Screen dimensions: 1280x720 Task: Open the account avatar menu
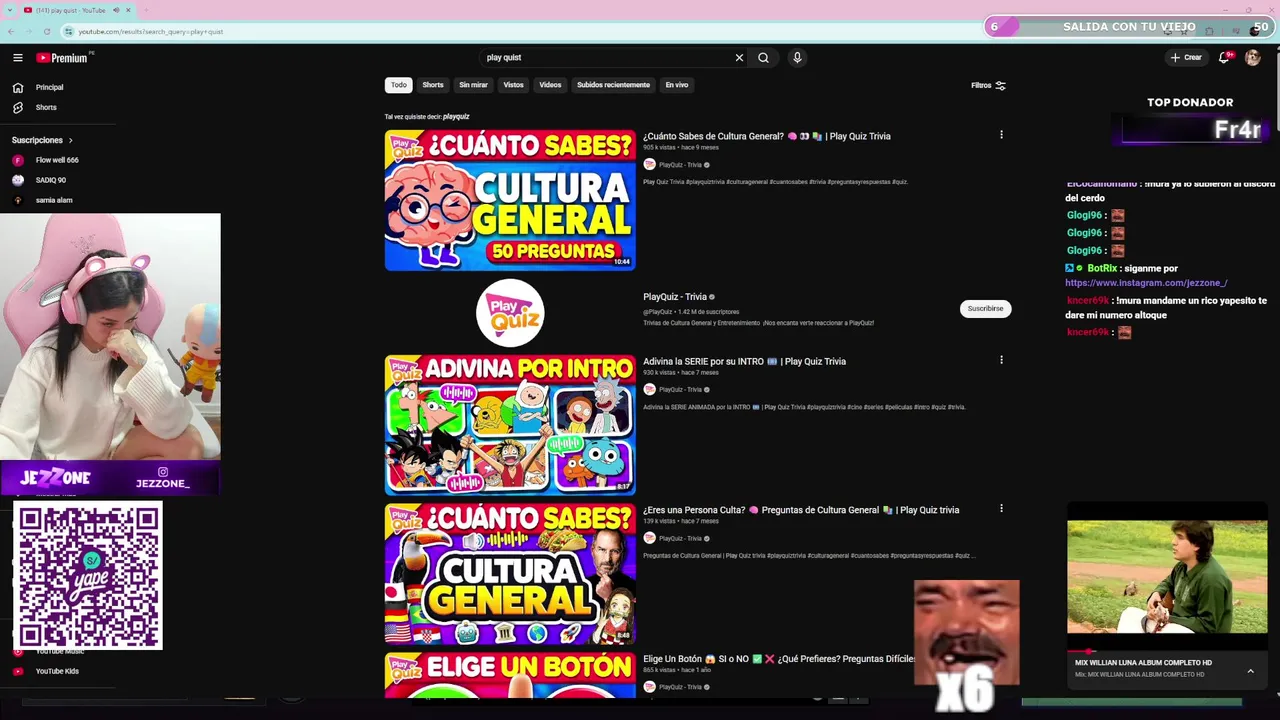click(x=1253, y=58)
